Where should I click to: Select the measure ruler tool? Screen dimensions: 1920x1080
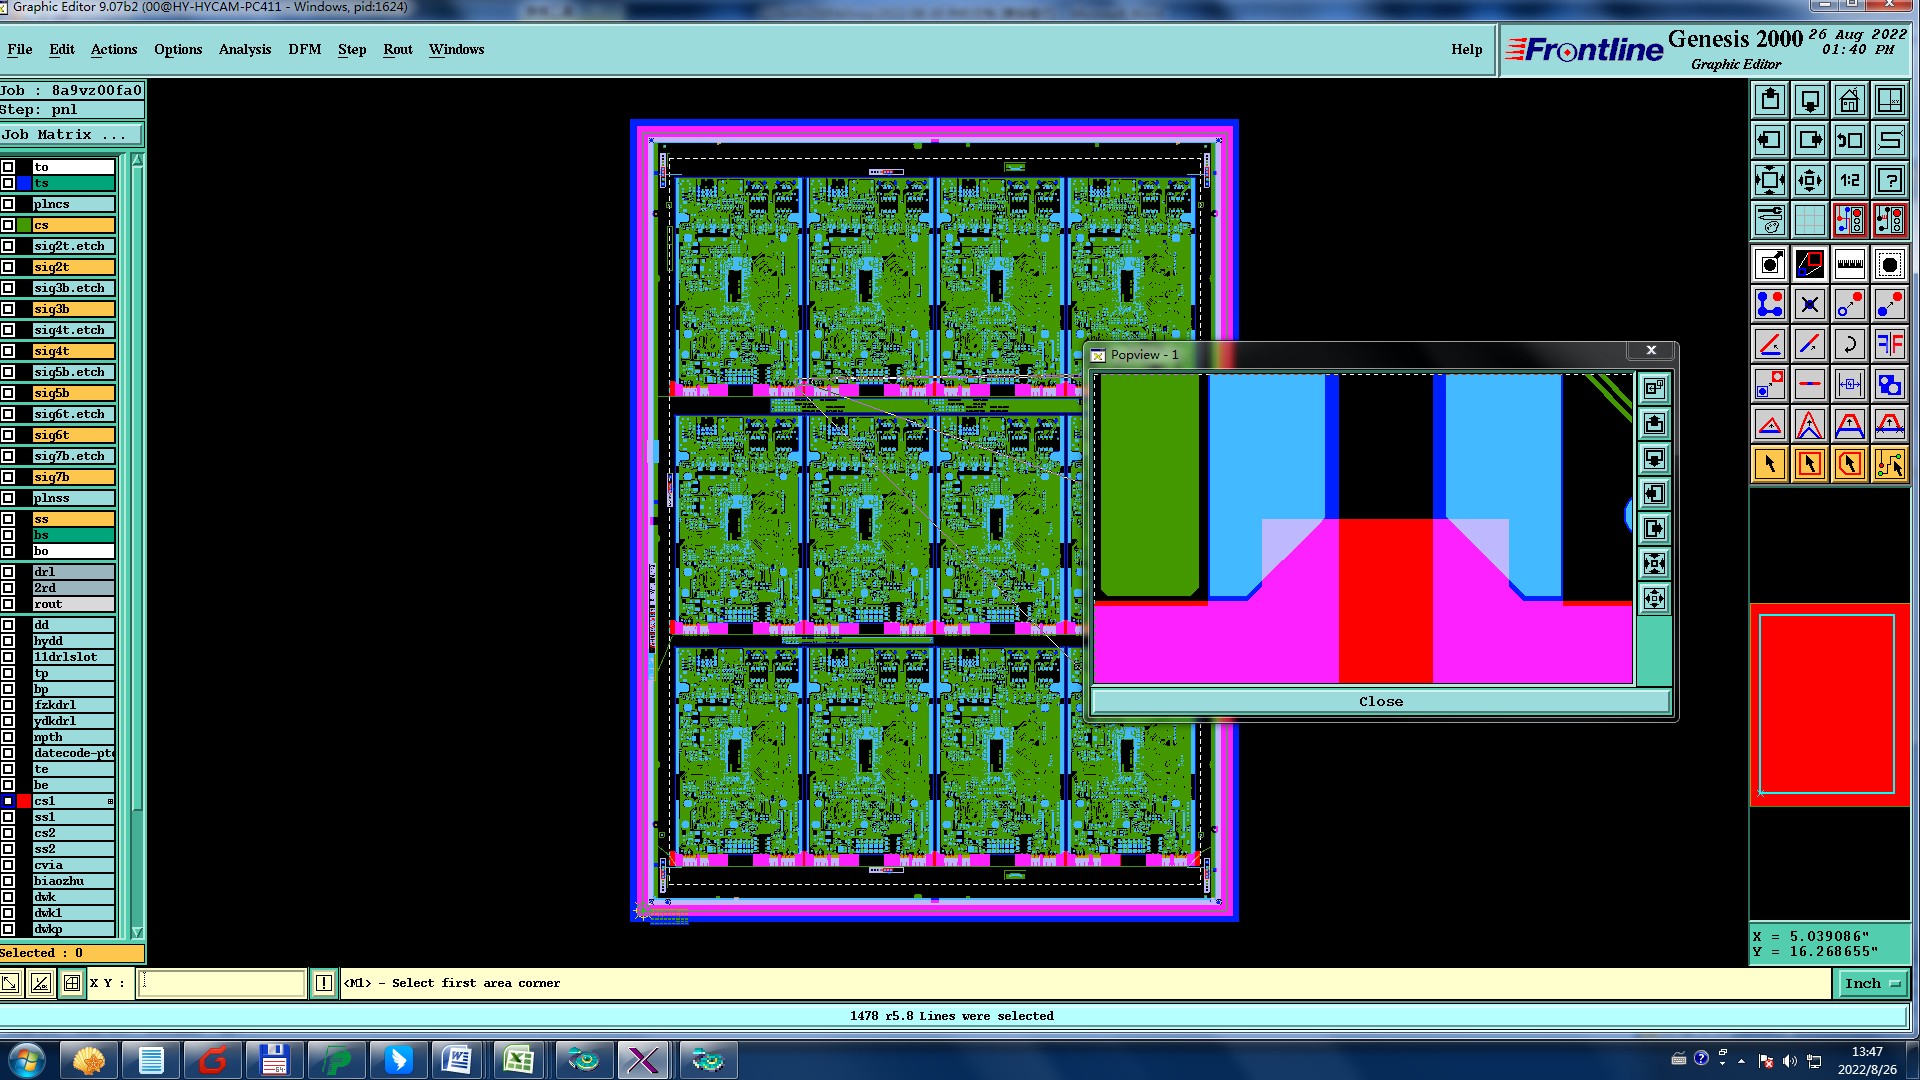[1849, 264]
